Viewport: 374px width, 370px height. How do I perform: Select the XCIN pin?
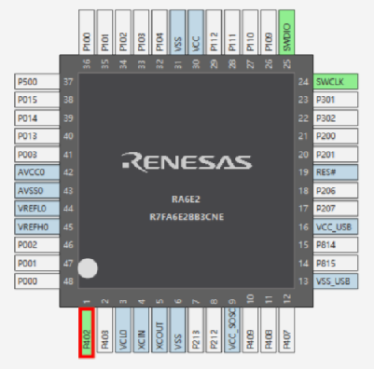(x=141, y=330)
